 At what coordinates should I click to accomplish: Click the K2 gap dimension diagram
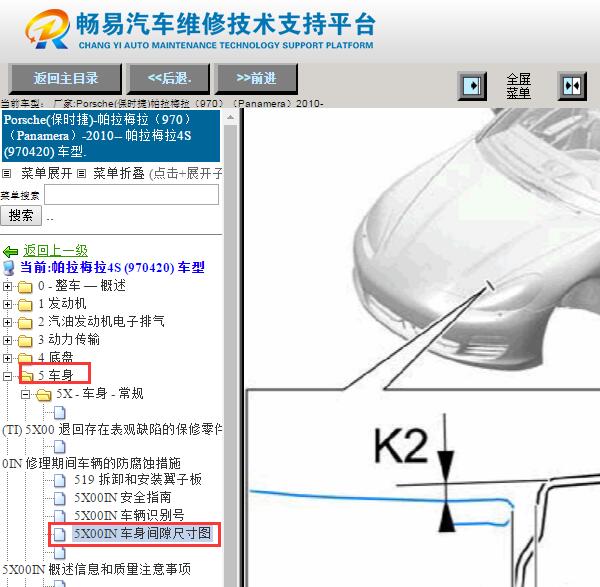[422, 488]
